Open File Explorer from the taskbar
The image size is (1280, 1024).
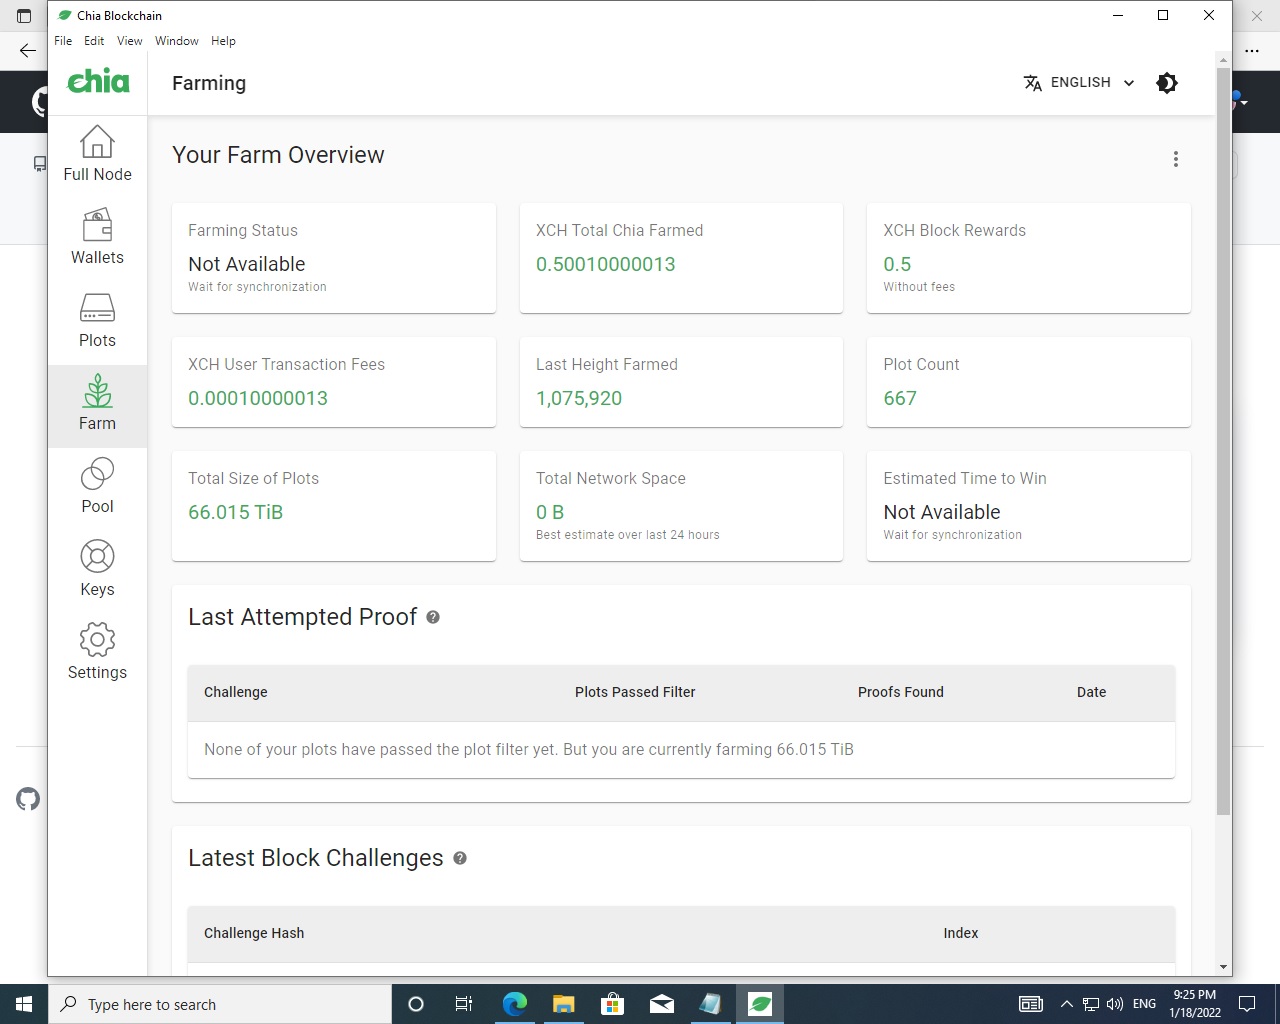pyautogui.click(x=563, y=1004)
